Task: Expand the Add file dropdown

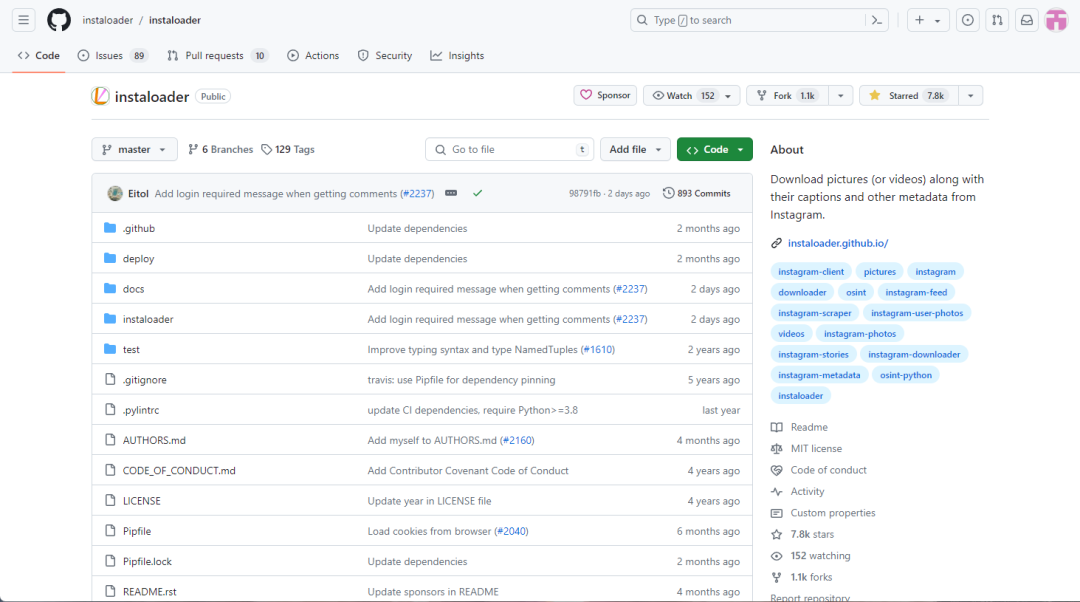Action: point(635,149)
